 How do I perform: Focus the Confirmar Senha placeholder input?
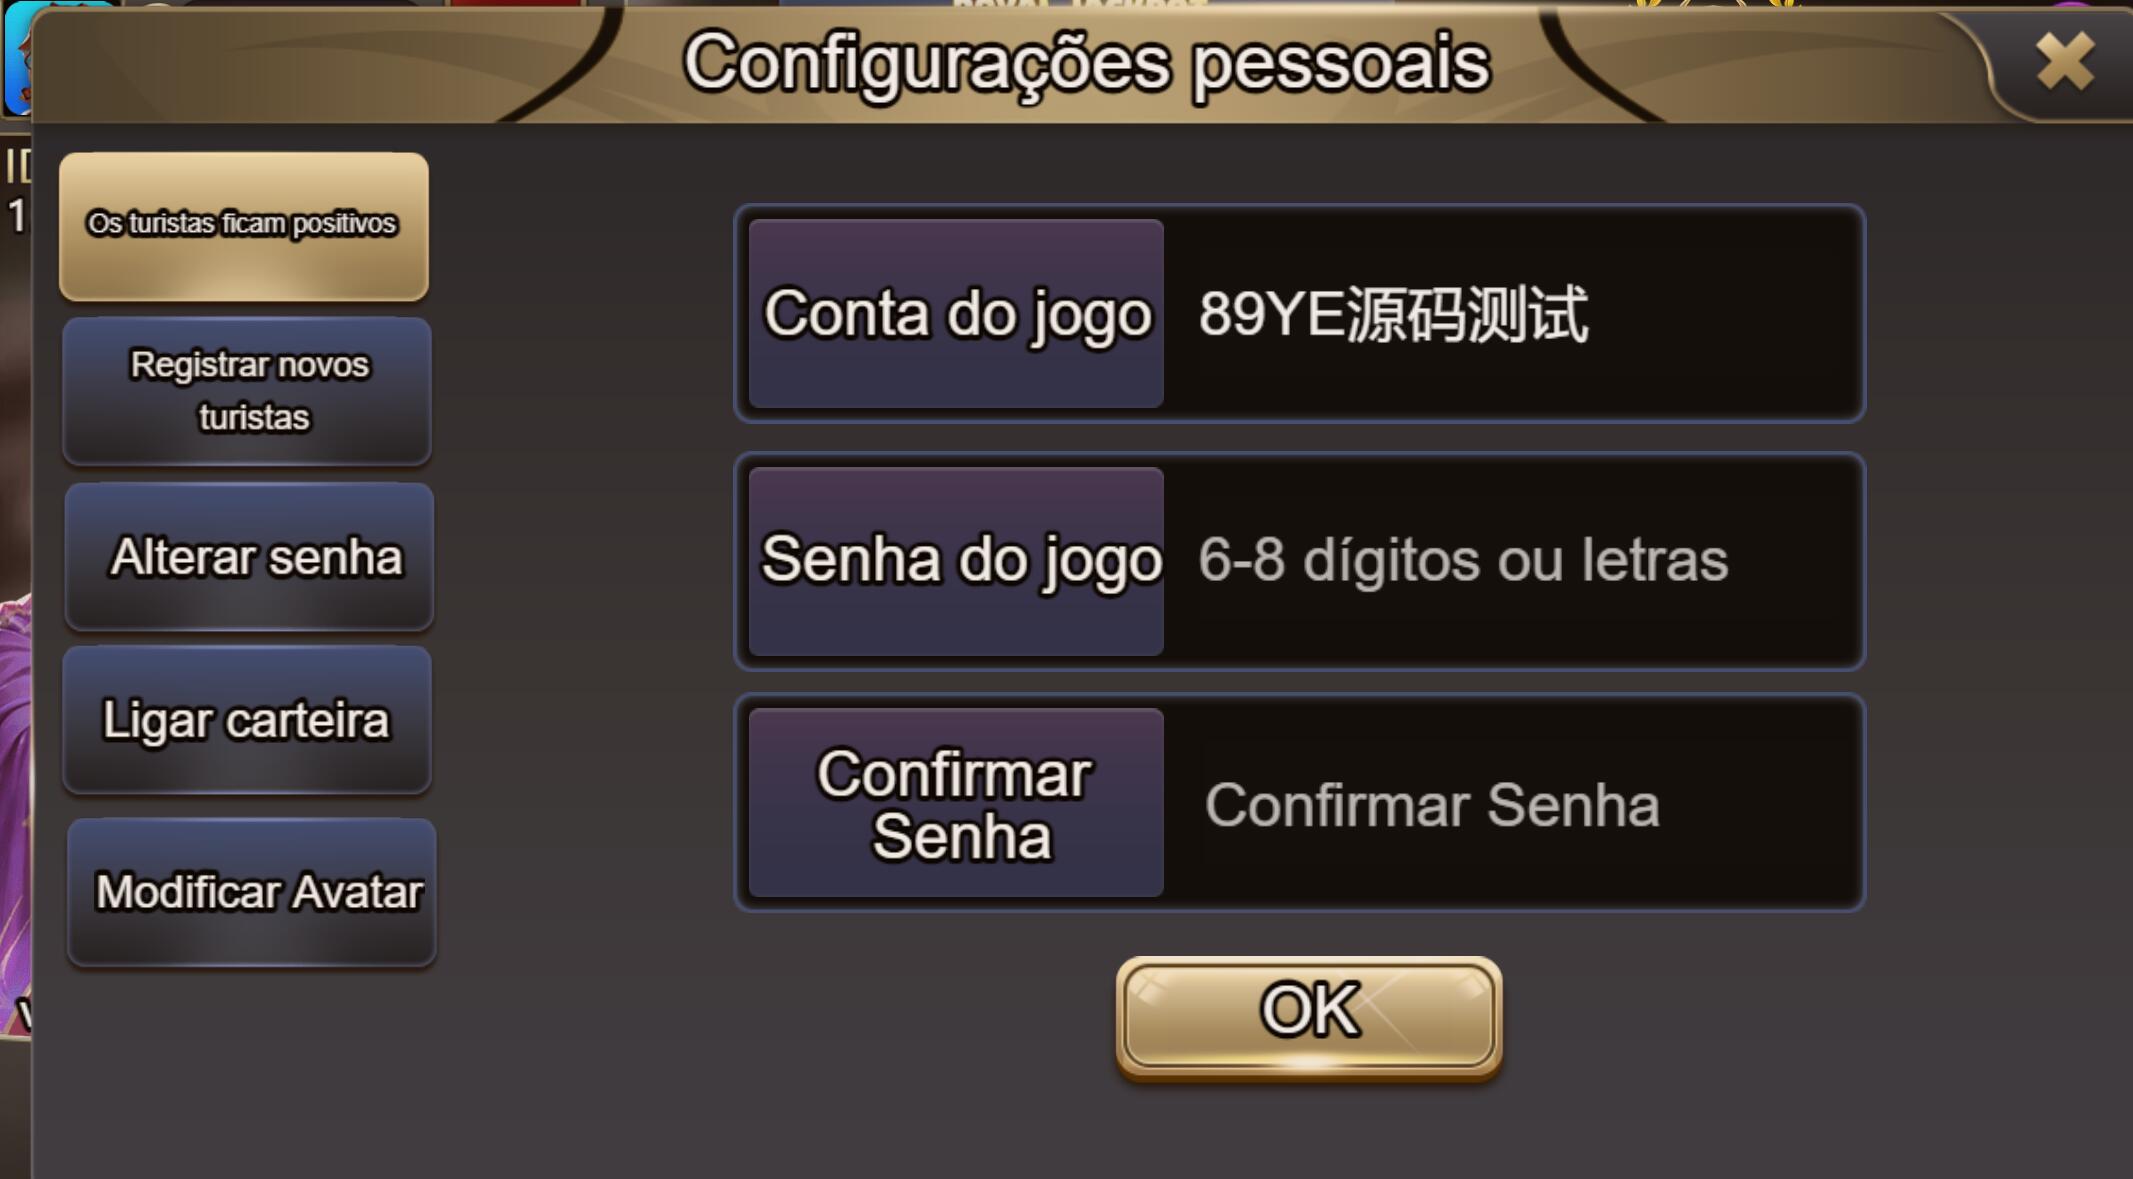(1510, 803)
